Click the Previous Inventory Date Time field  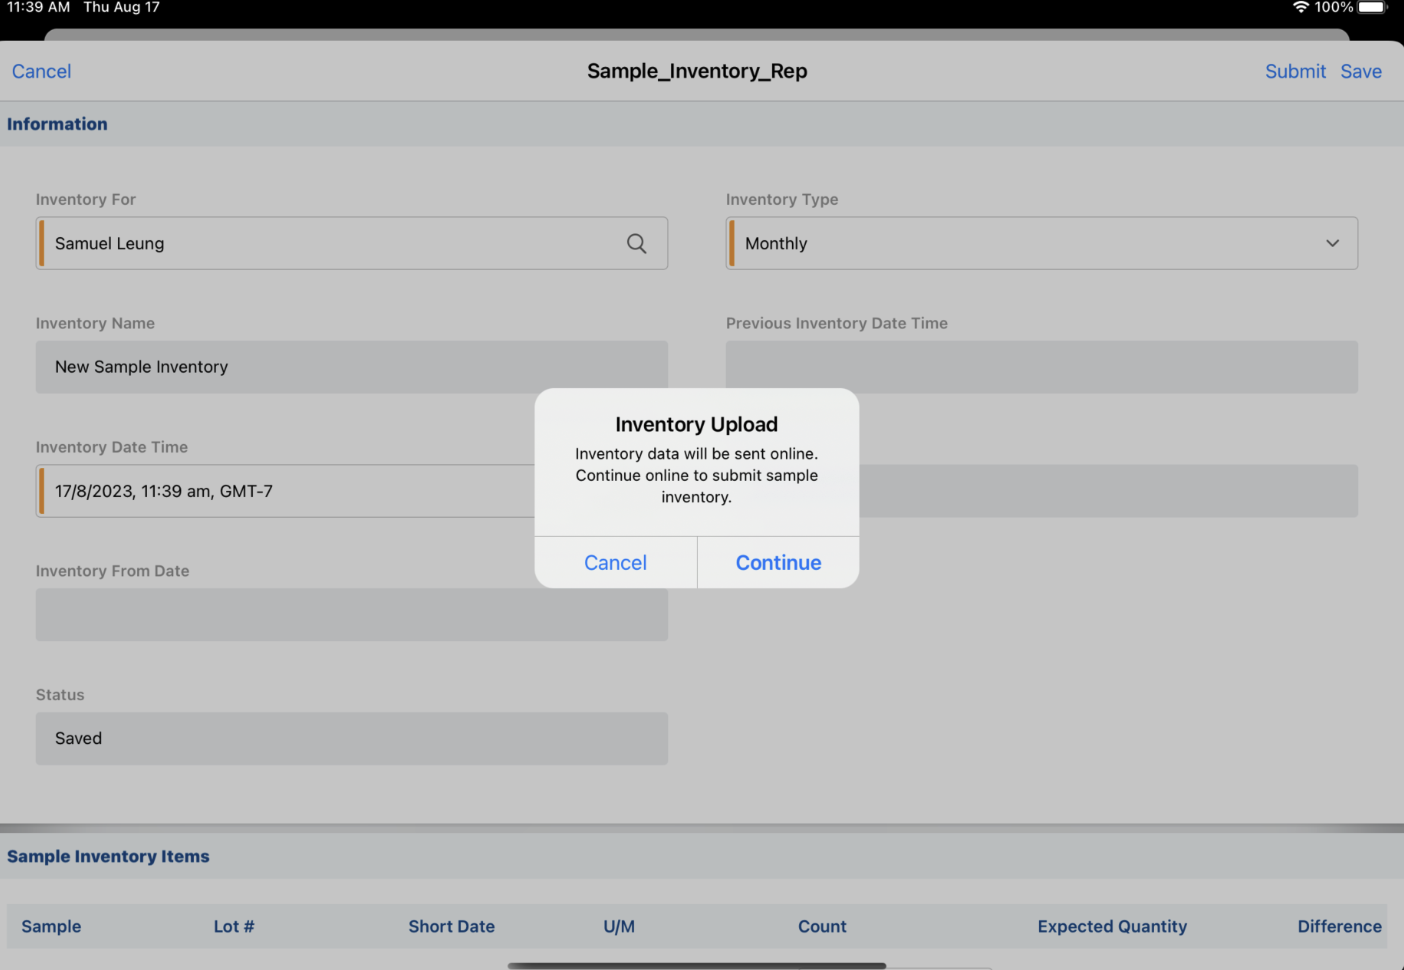pos(1041,367)
